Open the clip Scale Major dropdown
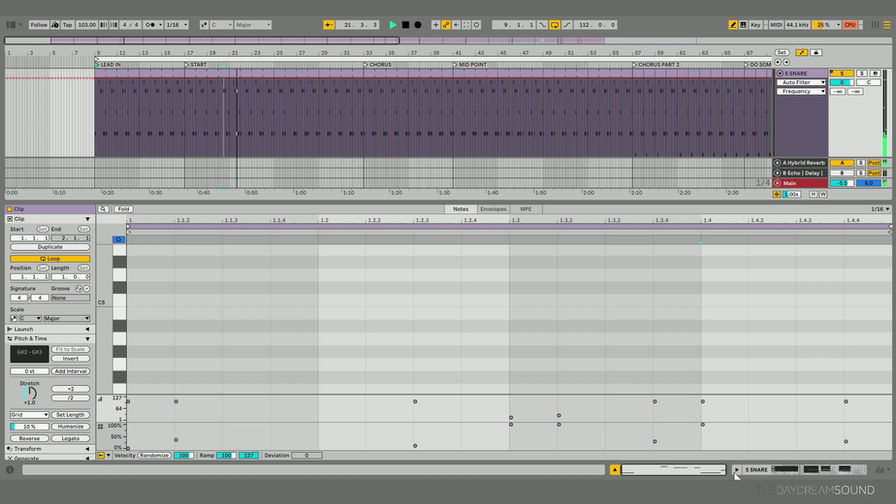This screenshot has width=896, height=504. 67,318
